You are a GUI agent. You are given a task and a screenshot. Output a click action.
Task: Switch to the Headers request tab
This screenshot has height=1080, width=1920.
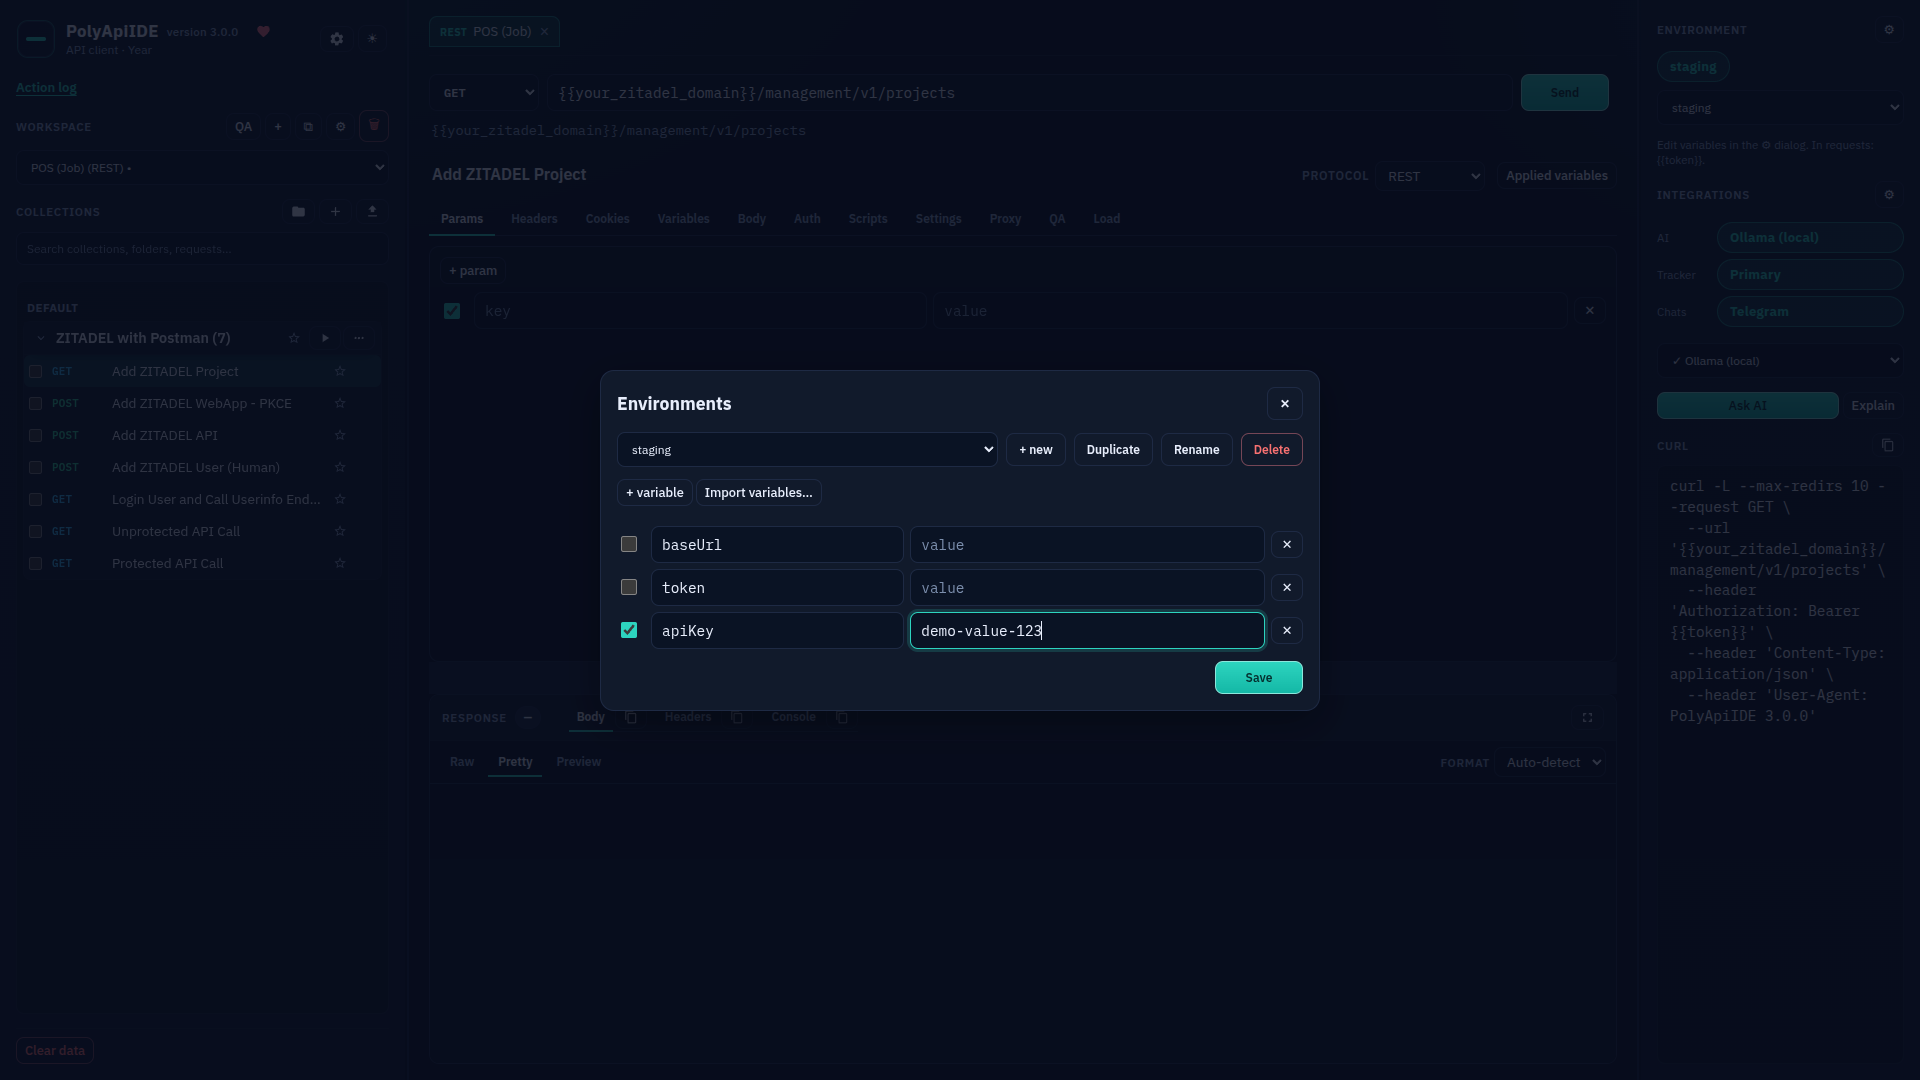coord(534,219)
